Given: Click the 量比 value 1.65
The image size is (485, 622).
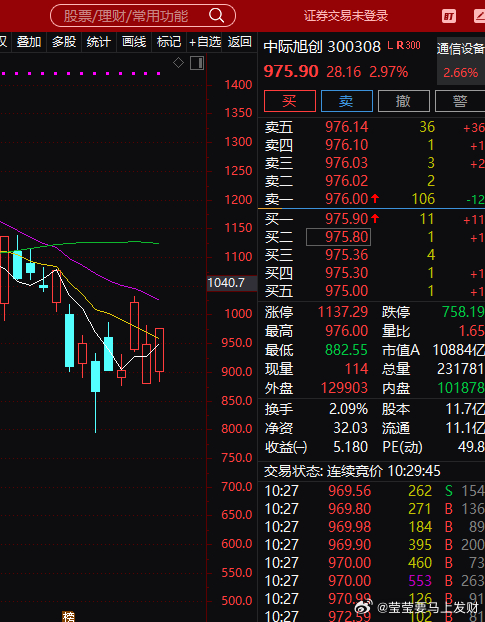Looking at the screenshot, I should (x=472, y=331).
